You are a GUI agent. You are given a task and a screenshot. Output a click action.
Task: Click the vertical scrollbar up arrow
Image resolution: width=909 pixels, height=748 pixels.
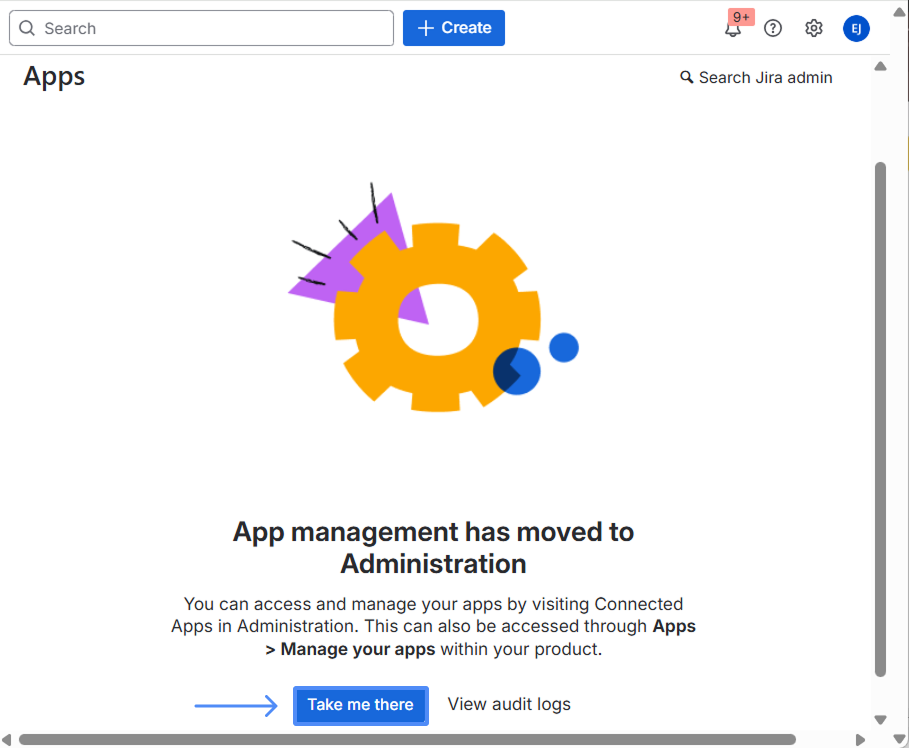[880, 67]
